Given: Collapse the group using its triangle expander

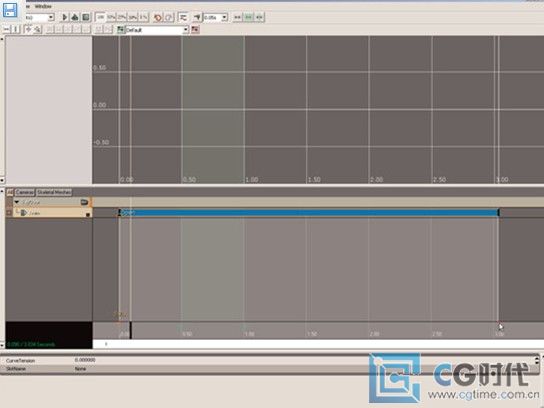Looking at the screenshot, I should click(x=17, y=202).
